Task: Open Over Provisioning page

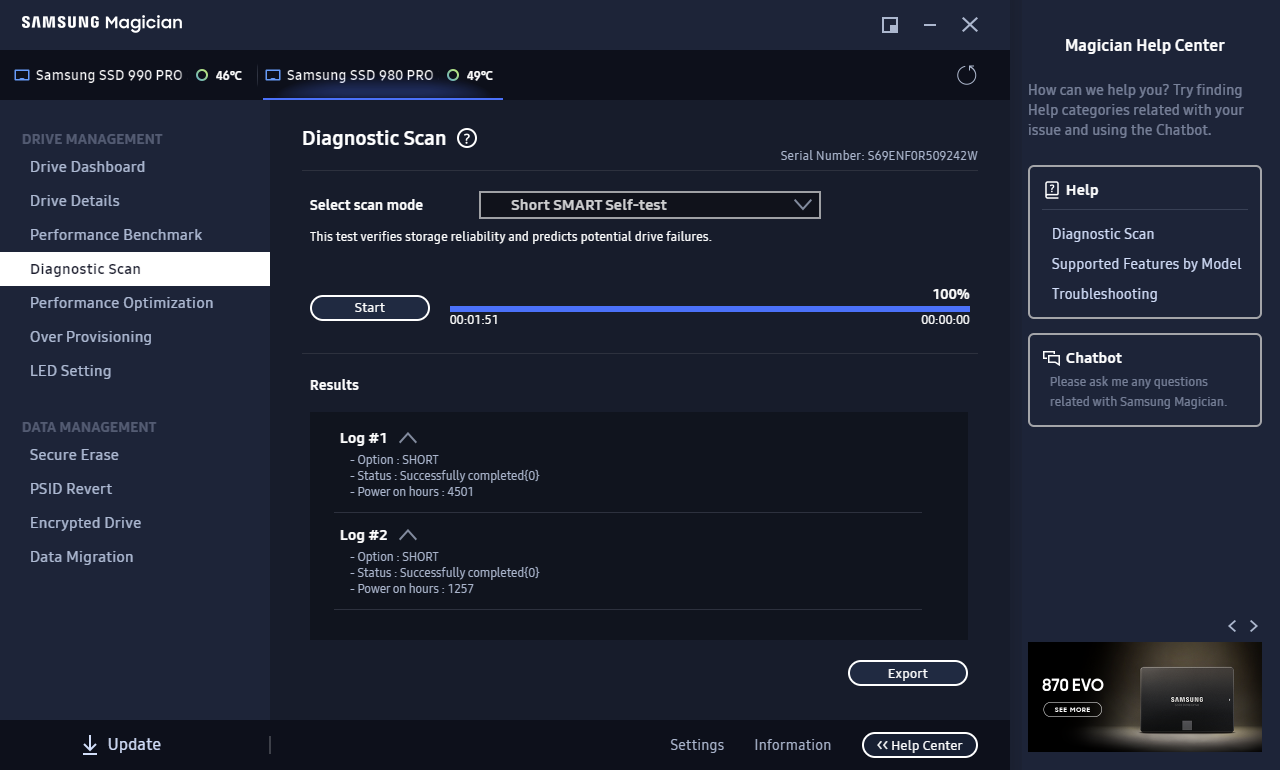Action: click(x=135, y=337)
